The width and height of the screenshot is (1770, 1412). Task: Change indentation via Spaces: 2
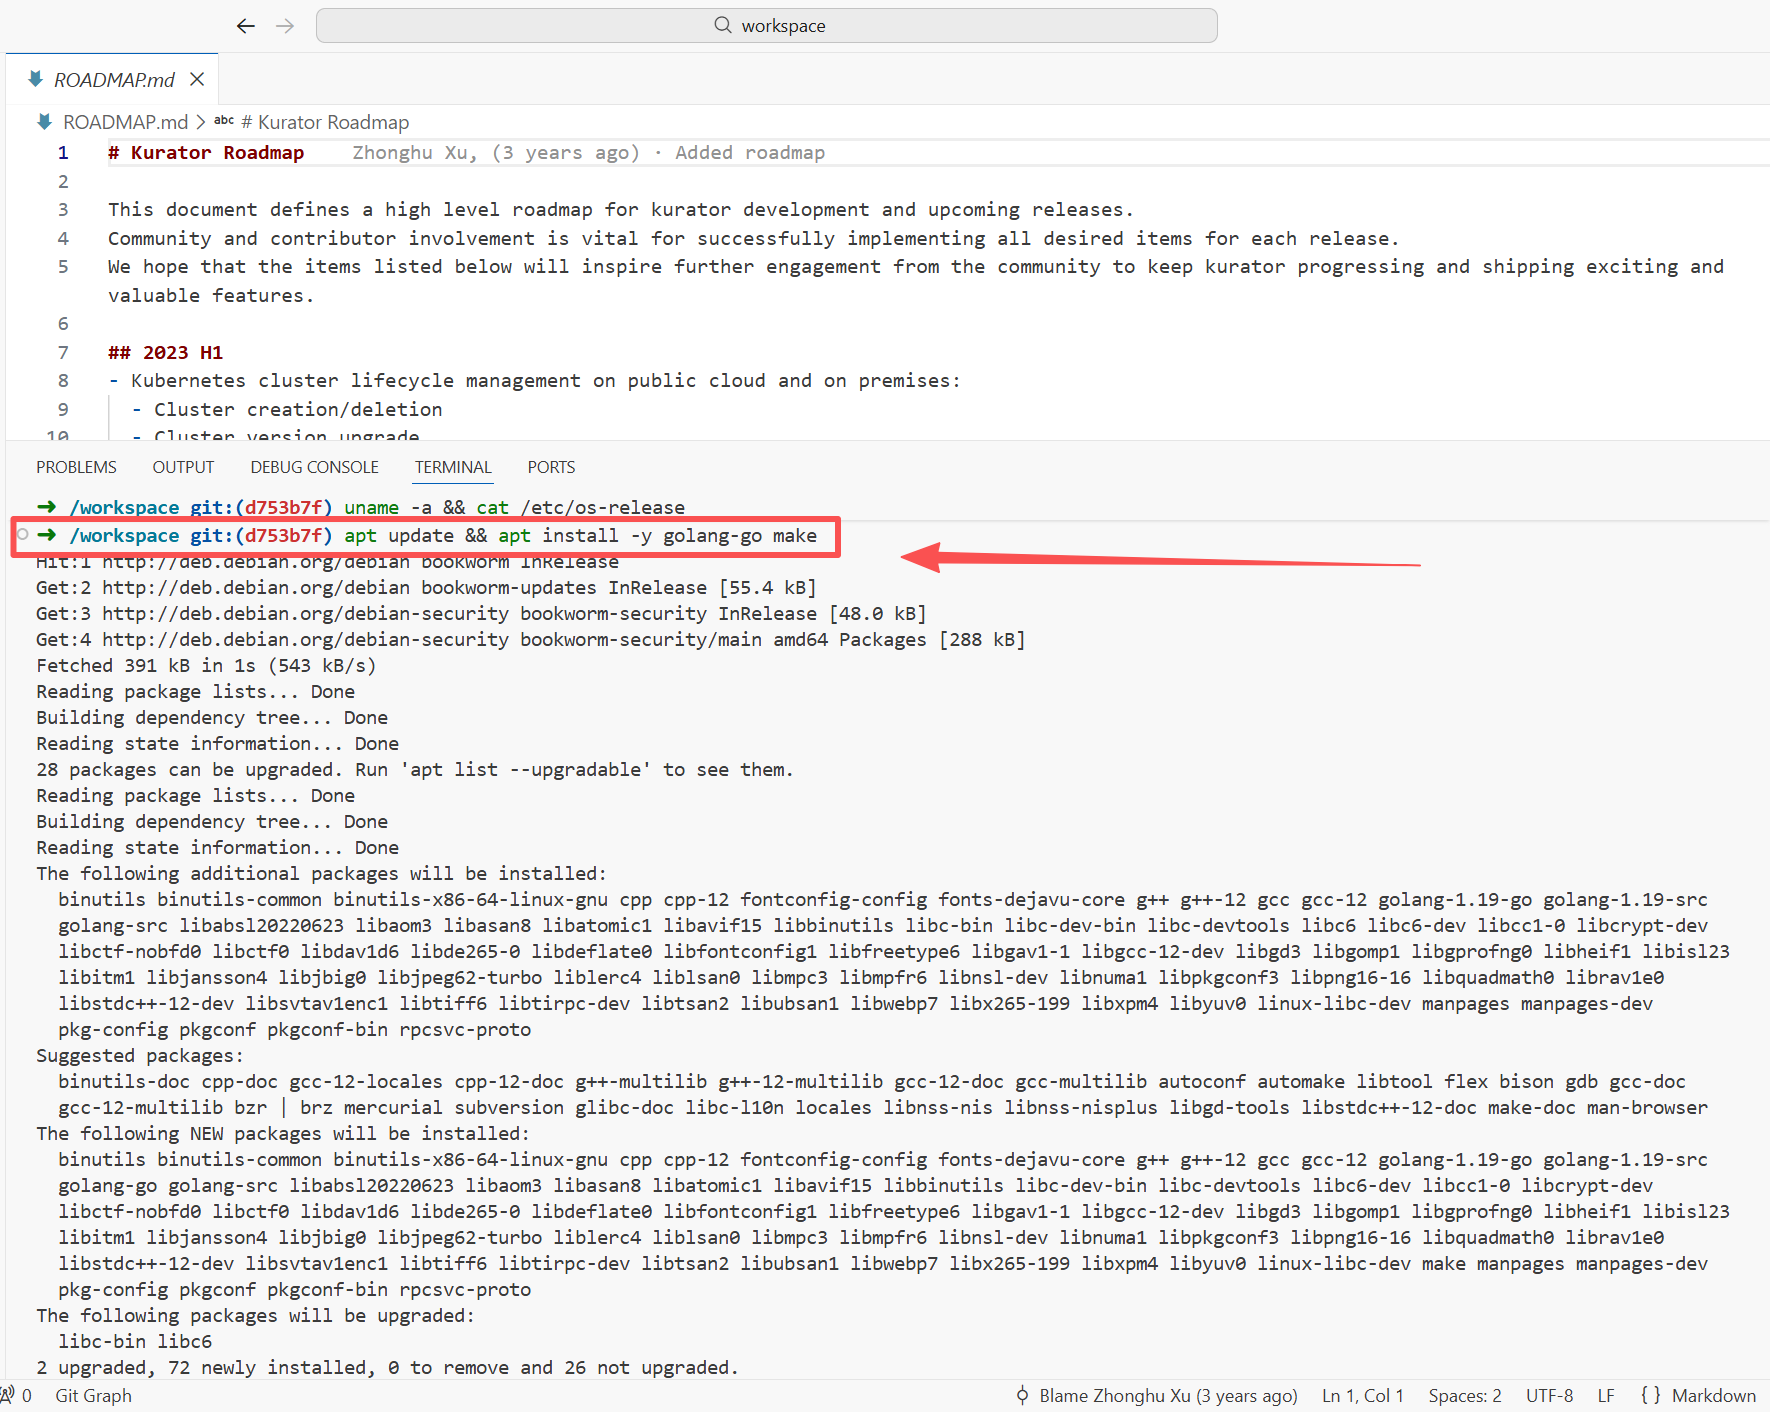click(1464, 1395)
